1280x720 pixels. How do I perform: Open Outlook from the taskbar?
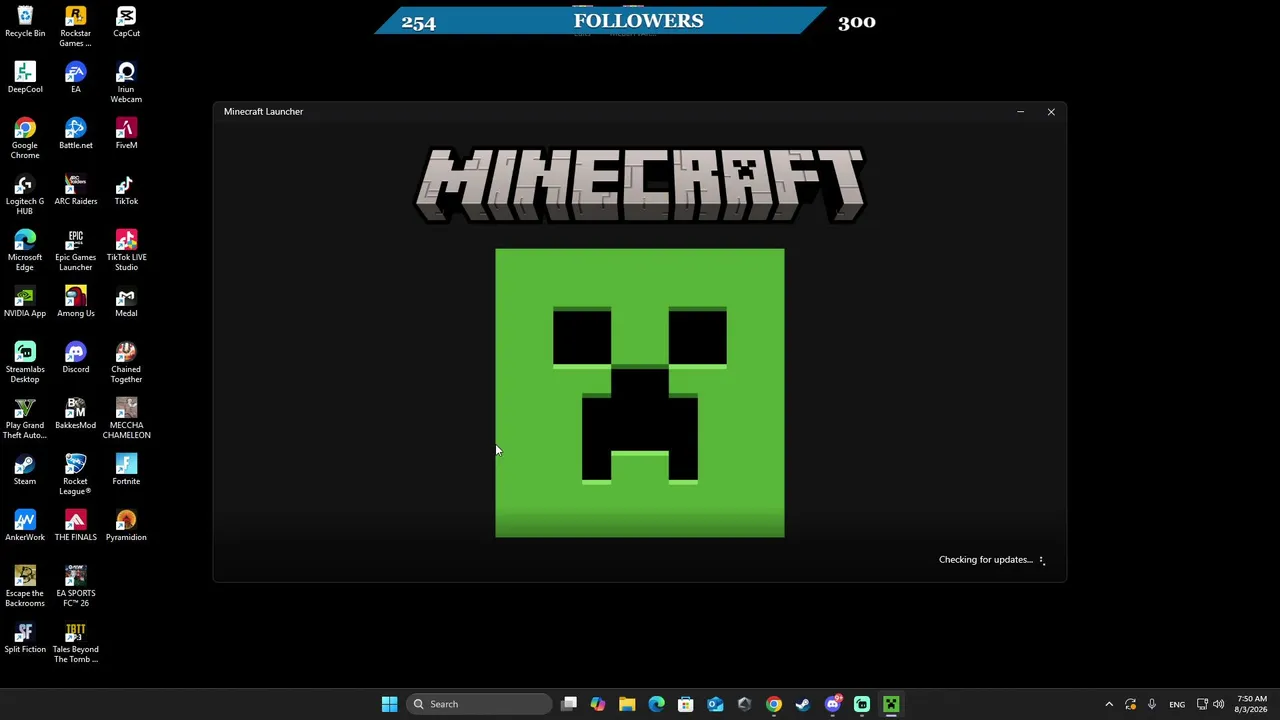(x=715, y=704)
